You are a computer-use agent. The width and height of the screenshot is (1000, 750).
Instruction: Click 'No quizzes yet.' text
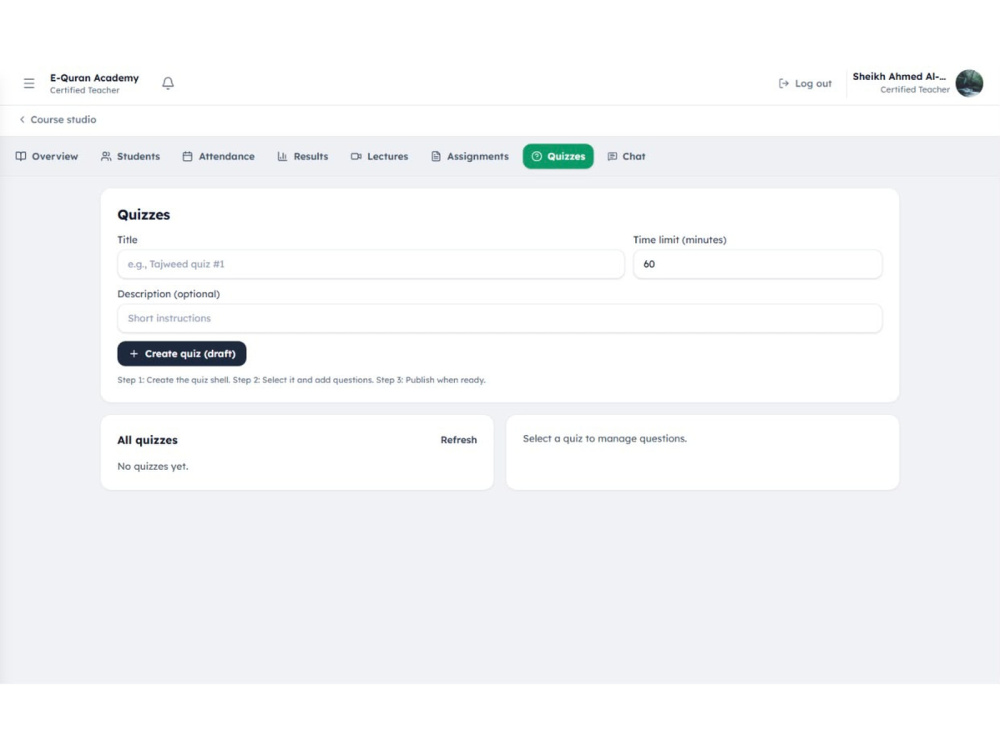click(152, 466)
